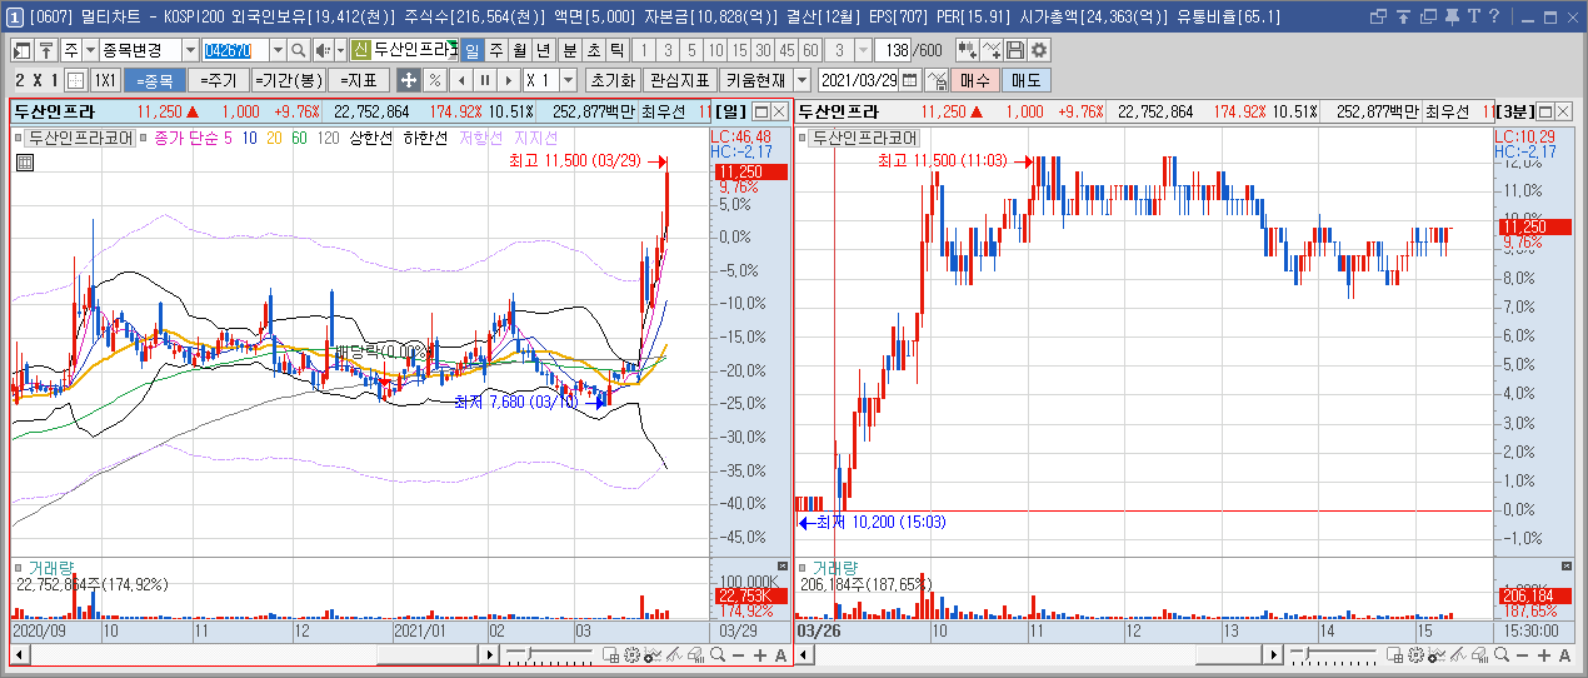Image resolution: width=1588 pixels, height=678 pixels.
Task: Click the add candle chart icon
Action: pos(966,50)
